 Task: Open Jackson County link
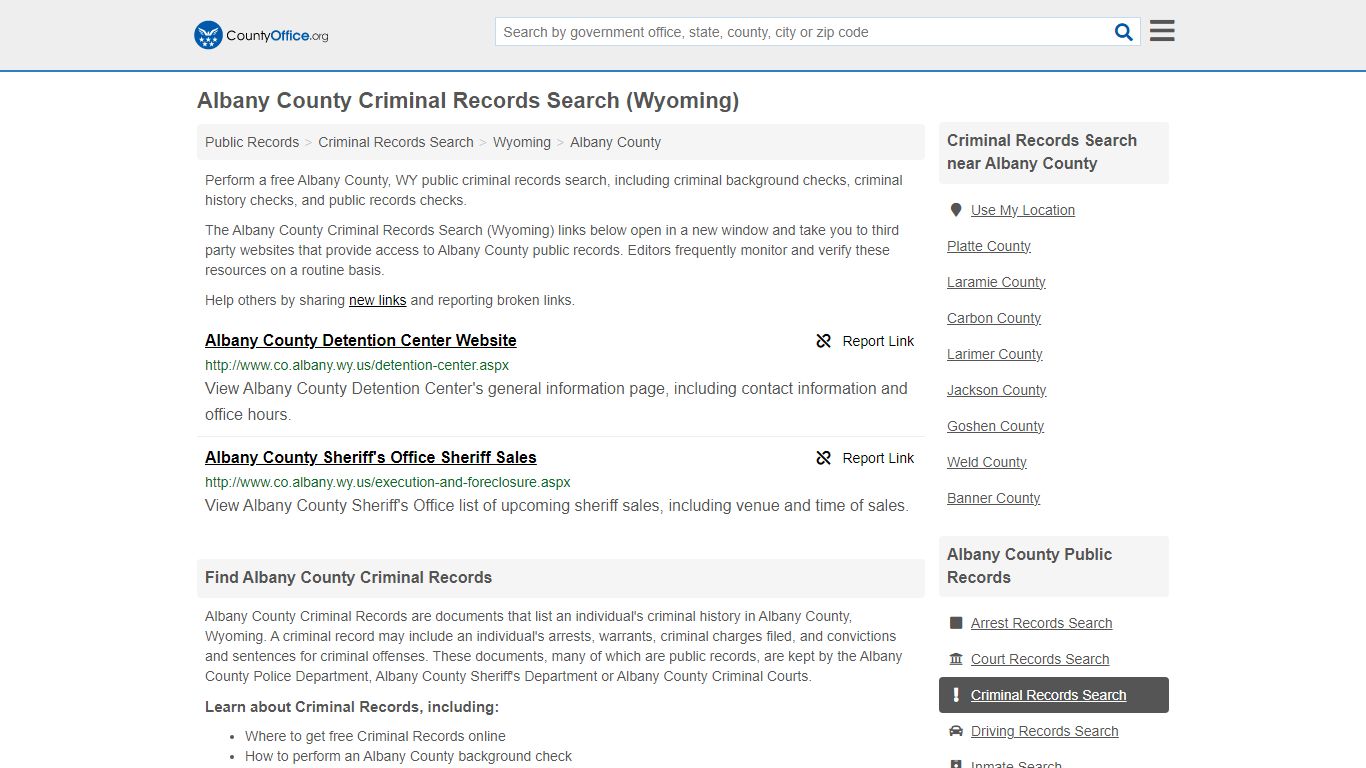tap(997, 390)
